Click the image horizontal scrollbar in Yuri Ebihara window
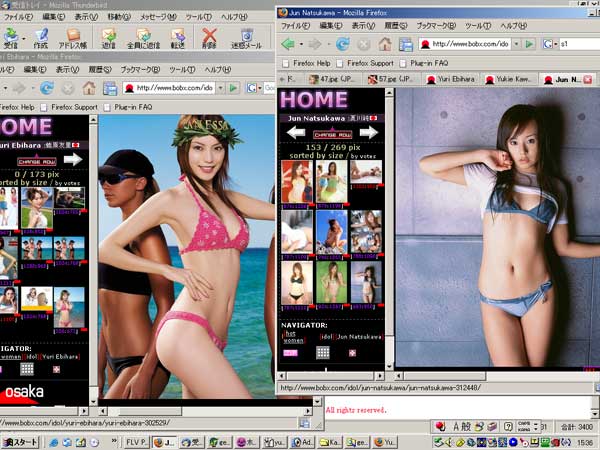Viewport: 600px width, 450px height. (204, 411)
